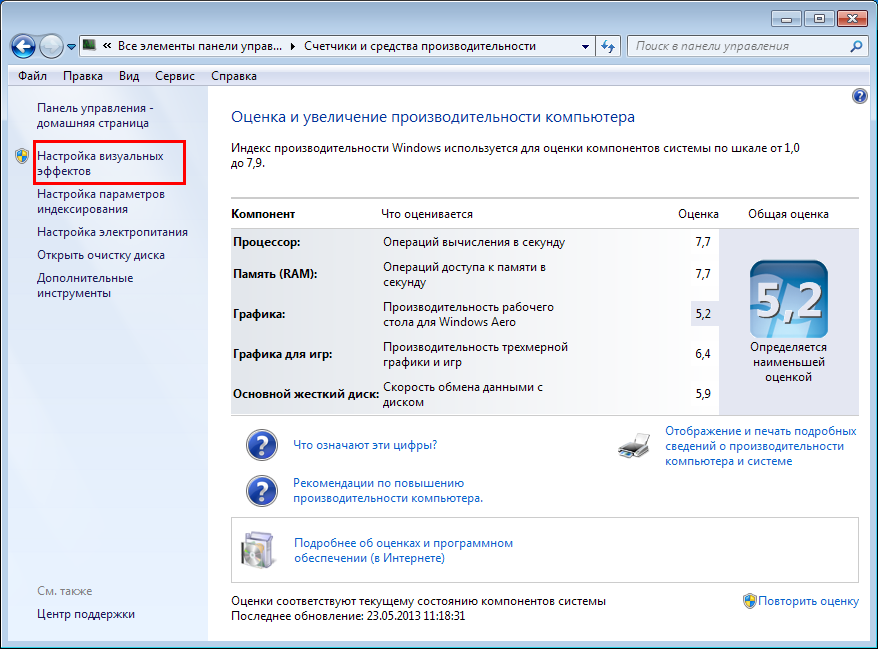Open the "Вид" menu

(x=129, y=76)
